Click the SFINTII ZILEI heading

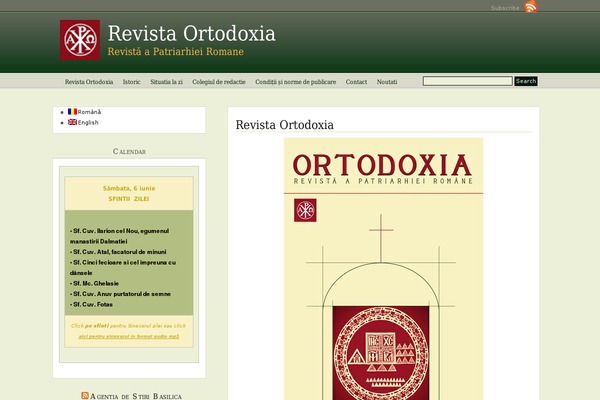click(x=129, y=199)
